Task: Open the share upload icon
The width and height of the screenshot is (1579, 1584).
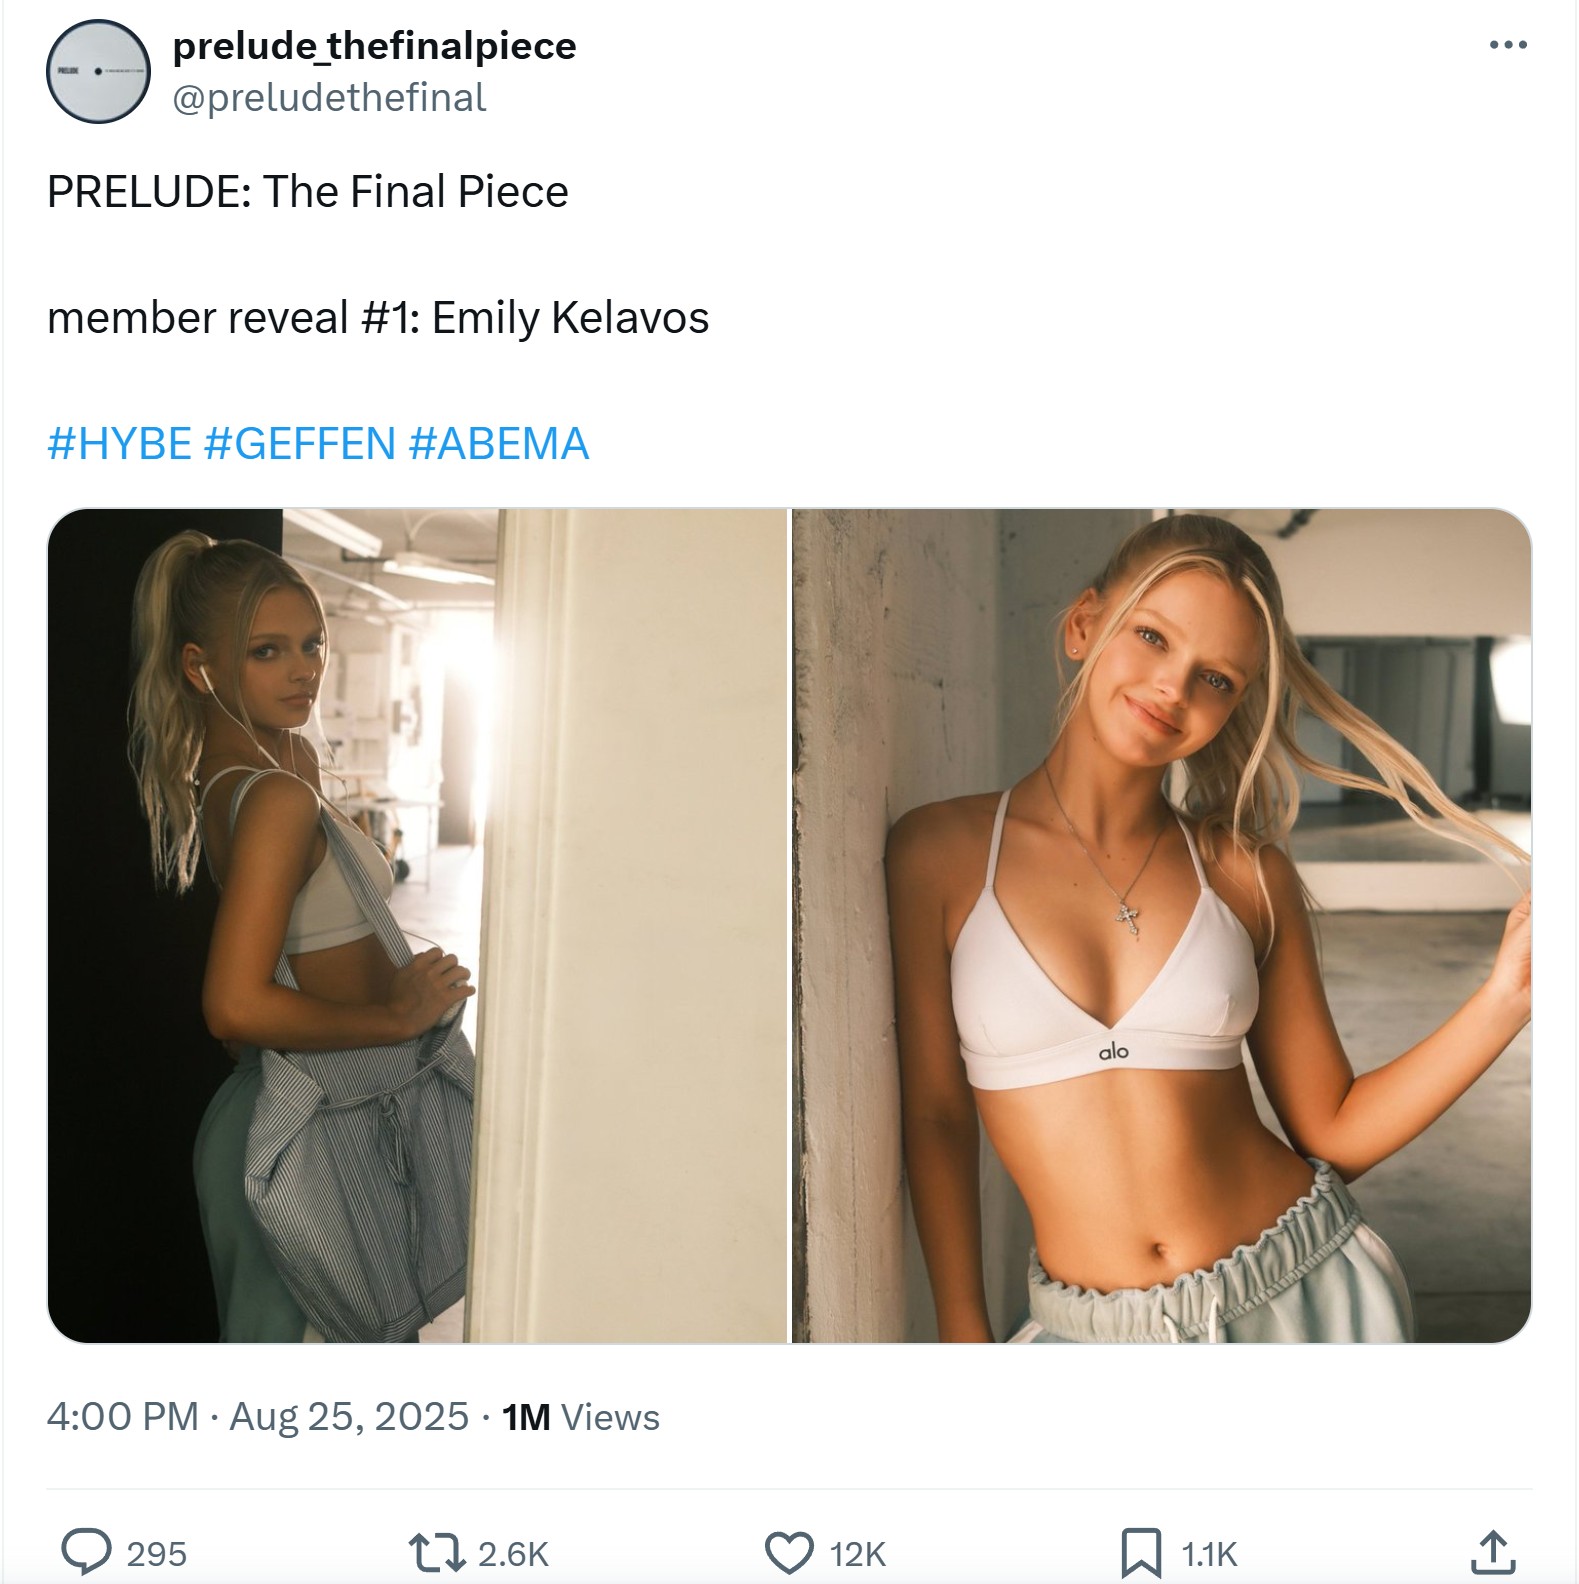Action: point(1491,1552)
